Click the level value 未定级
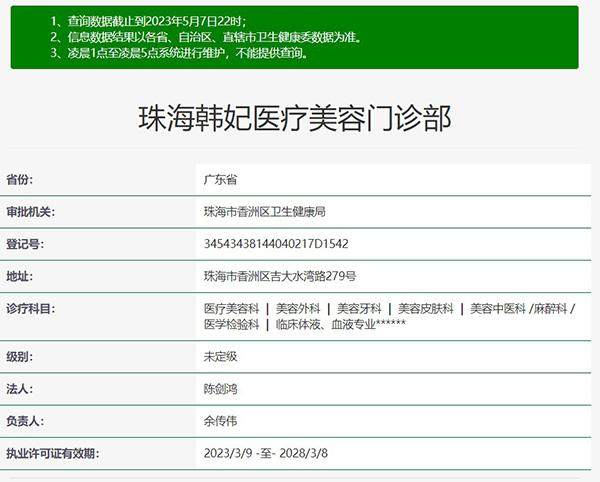Image resolution: width=600 pixels, height=482 pixels. [x=220, y=356]
